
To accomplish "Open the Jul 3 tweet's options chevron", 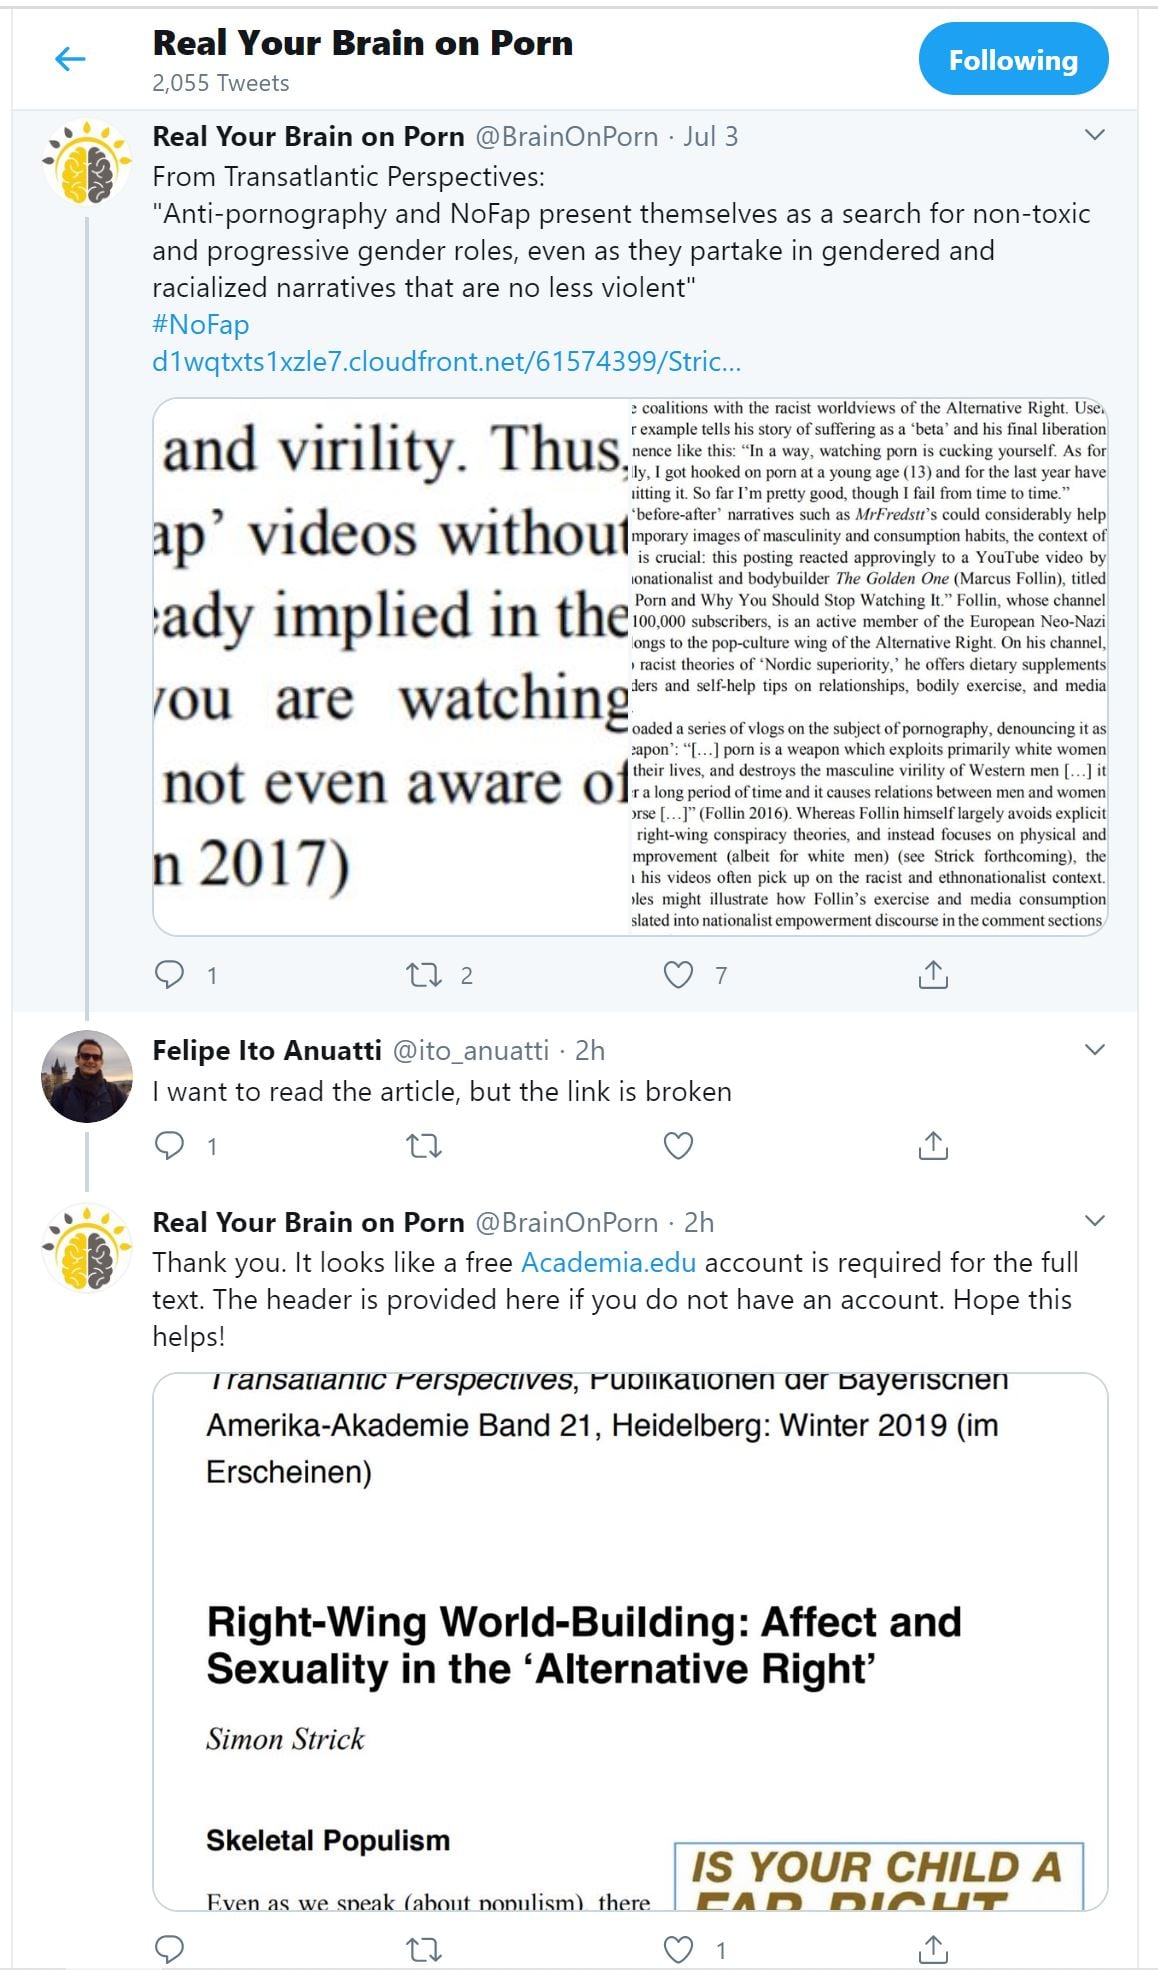I will [1095, 135].
